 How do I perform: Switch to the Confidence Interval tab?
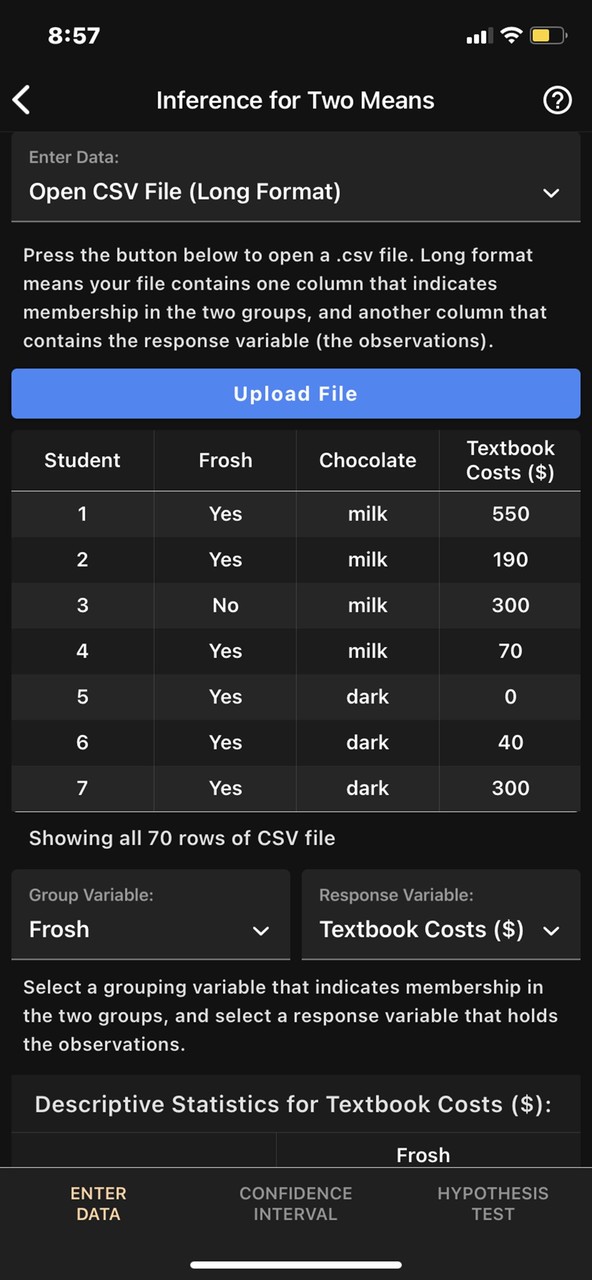295,1203
